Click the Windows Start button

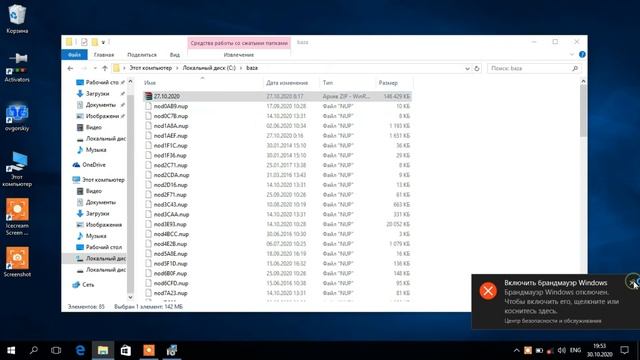(x=11, y=350)
